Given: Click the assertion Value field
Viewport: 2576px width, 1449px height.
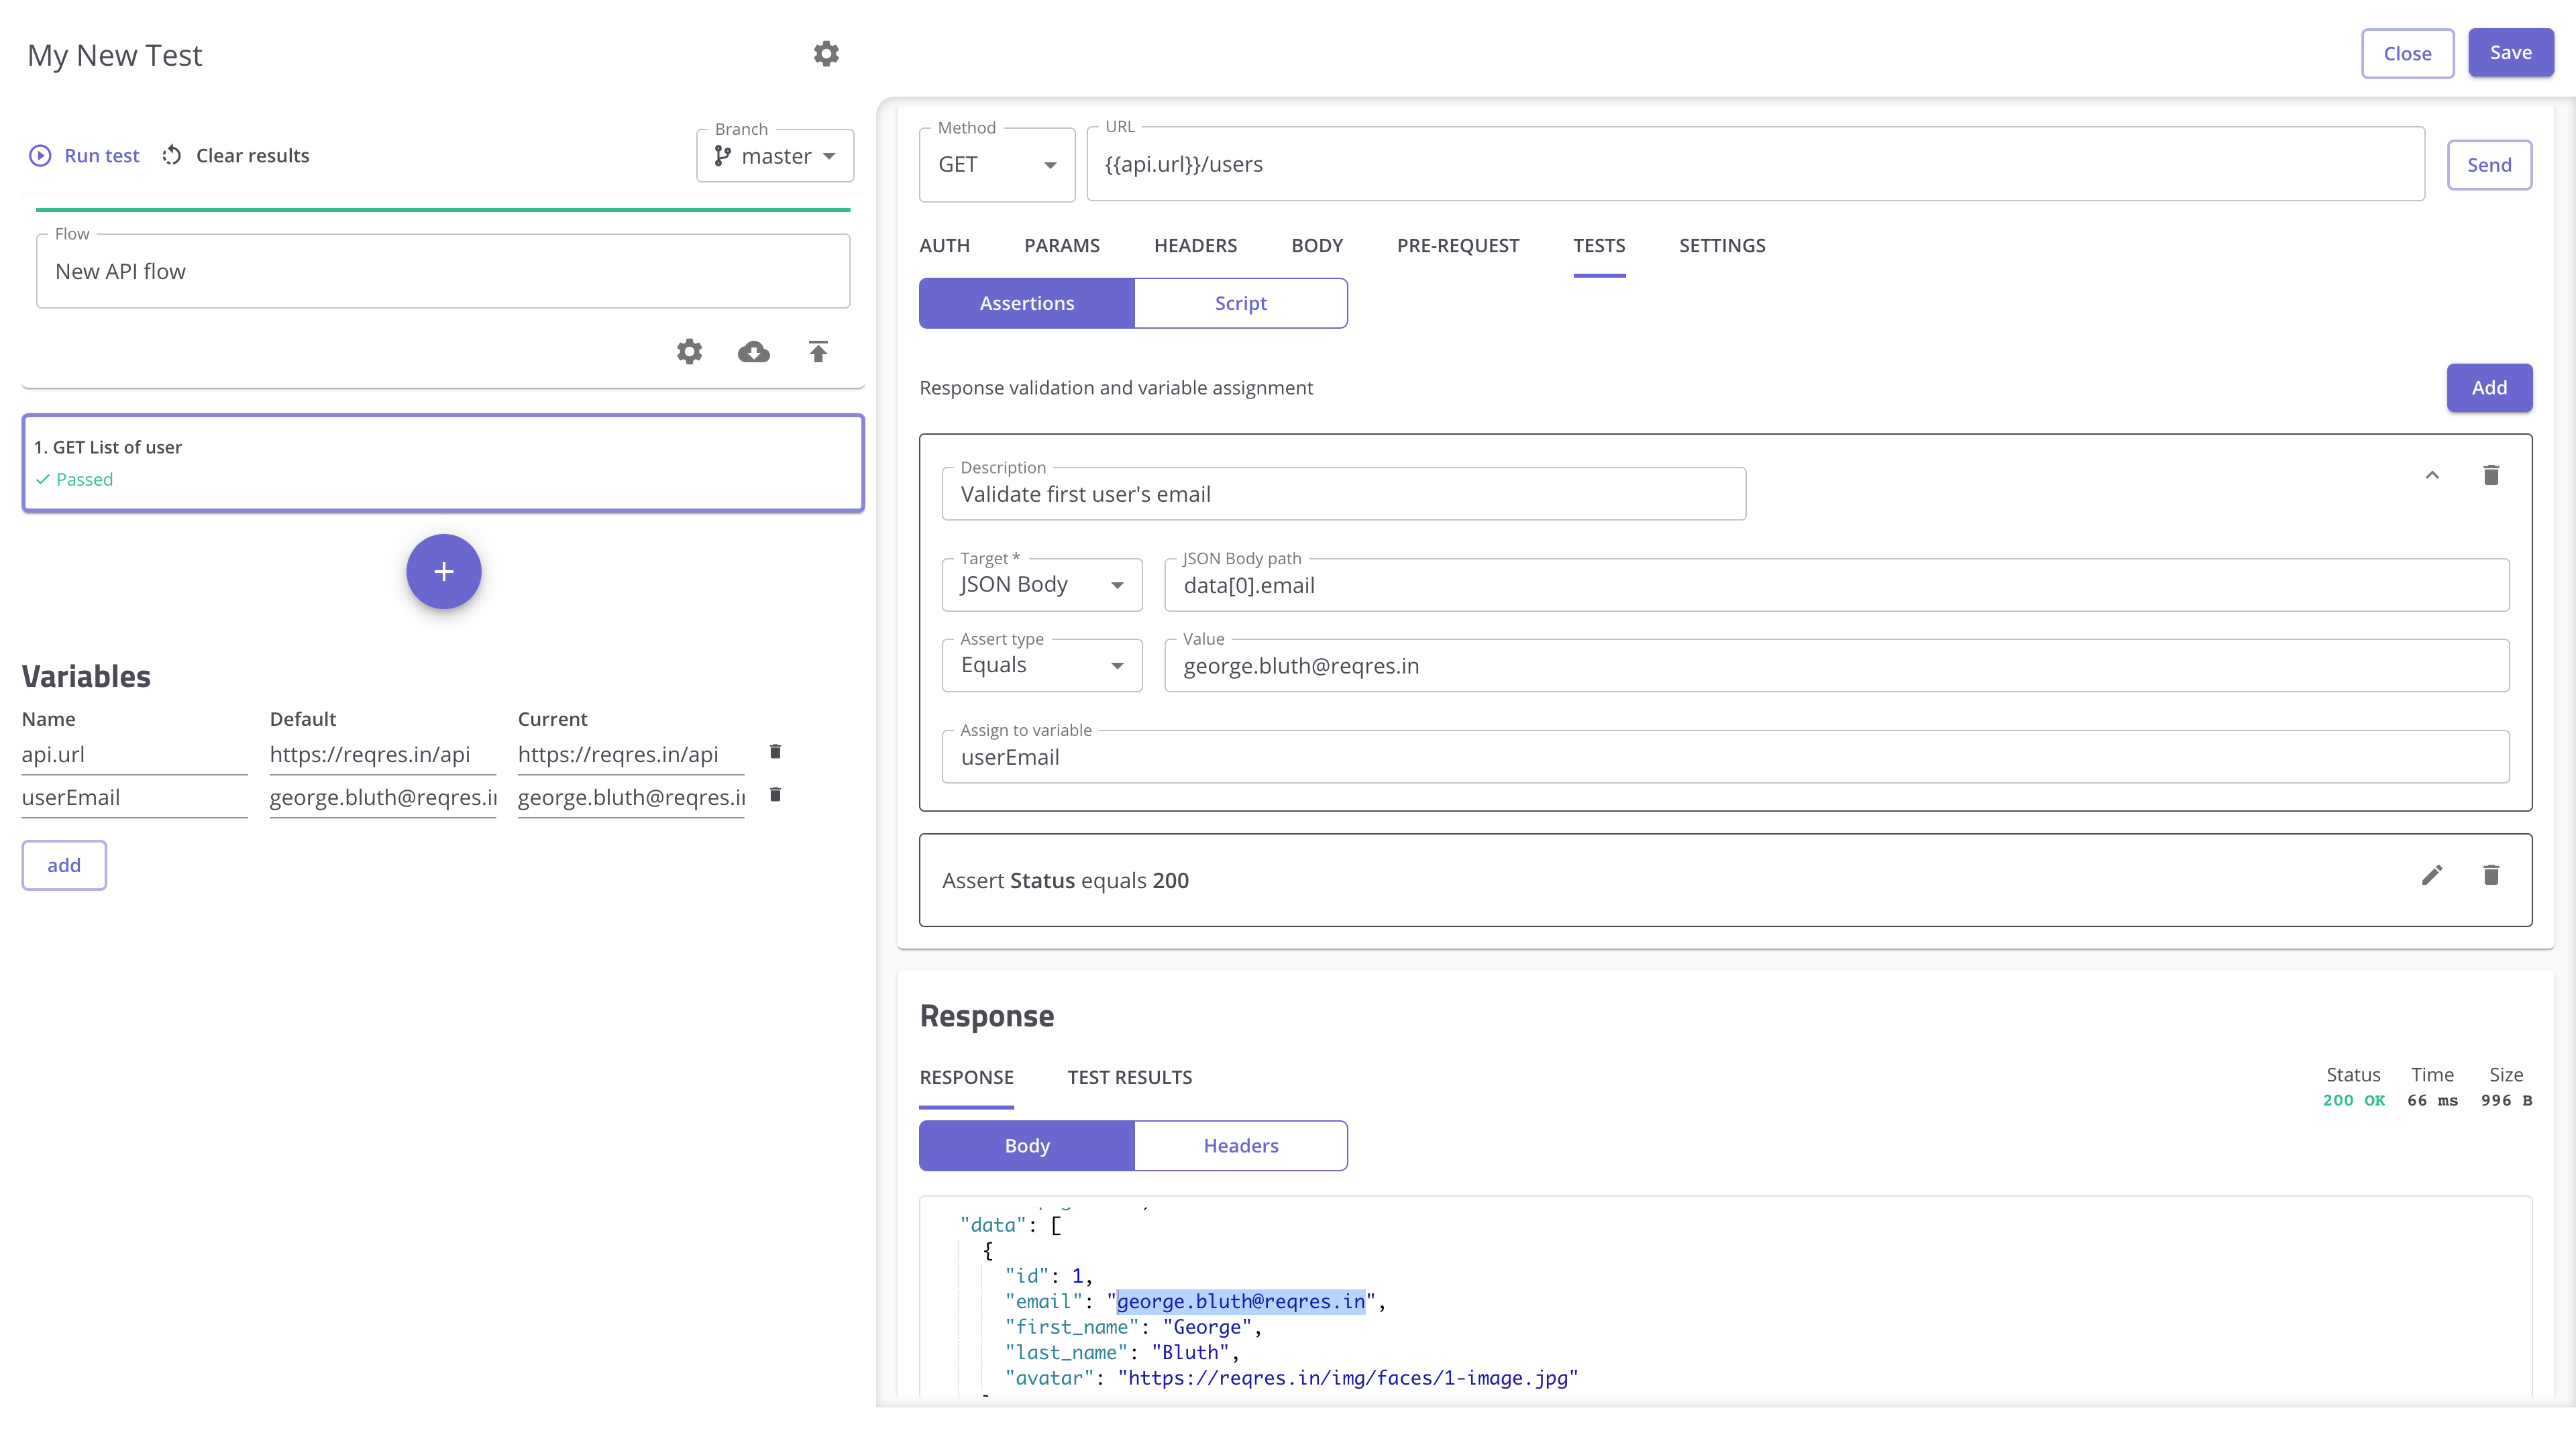Looking at the screenshot, I should (1836, 666).
